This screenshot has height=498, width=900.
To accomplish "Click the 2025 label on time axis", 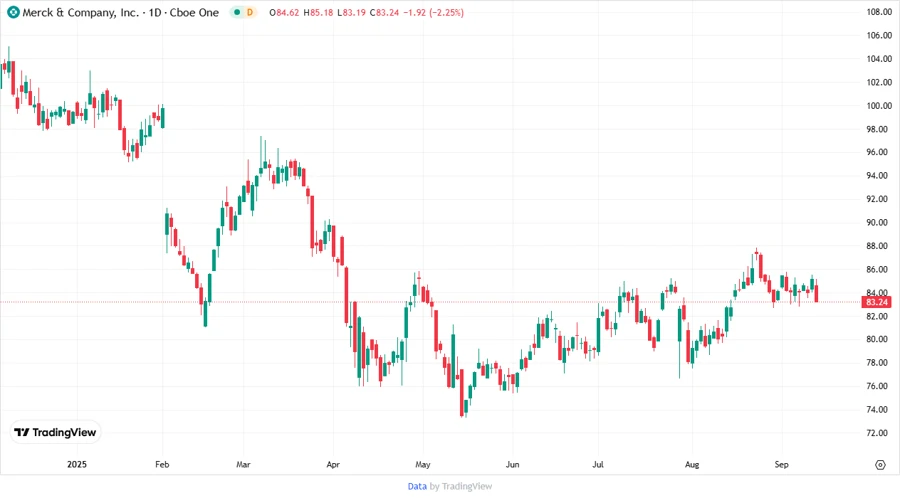I will (77, 464).
